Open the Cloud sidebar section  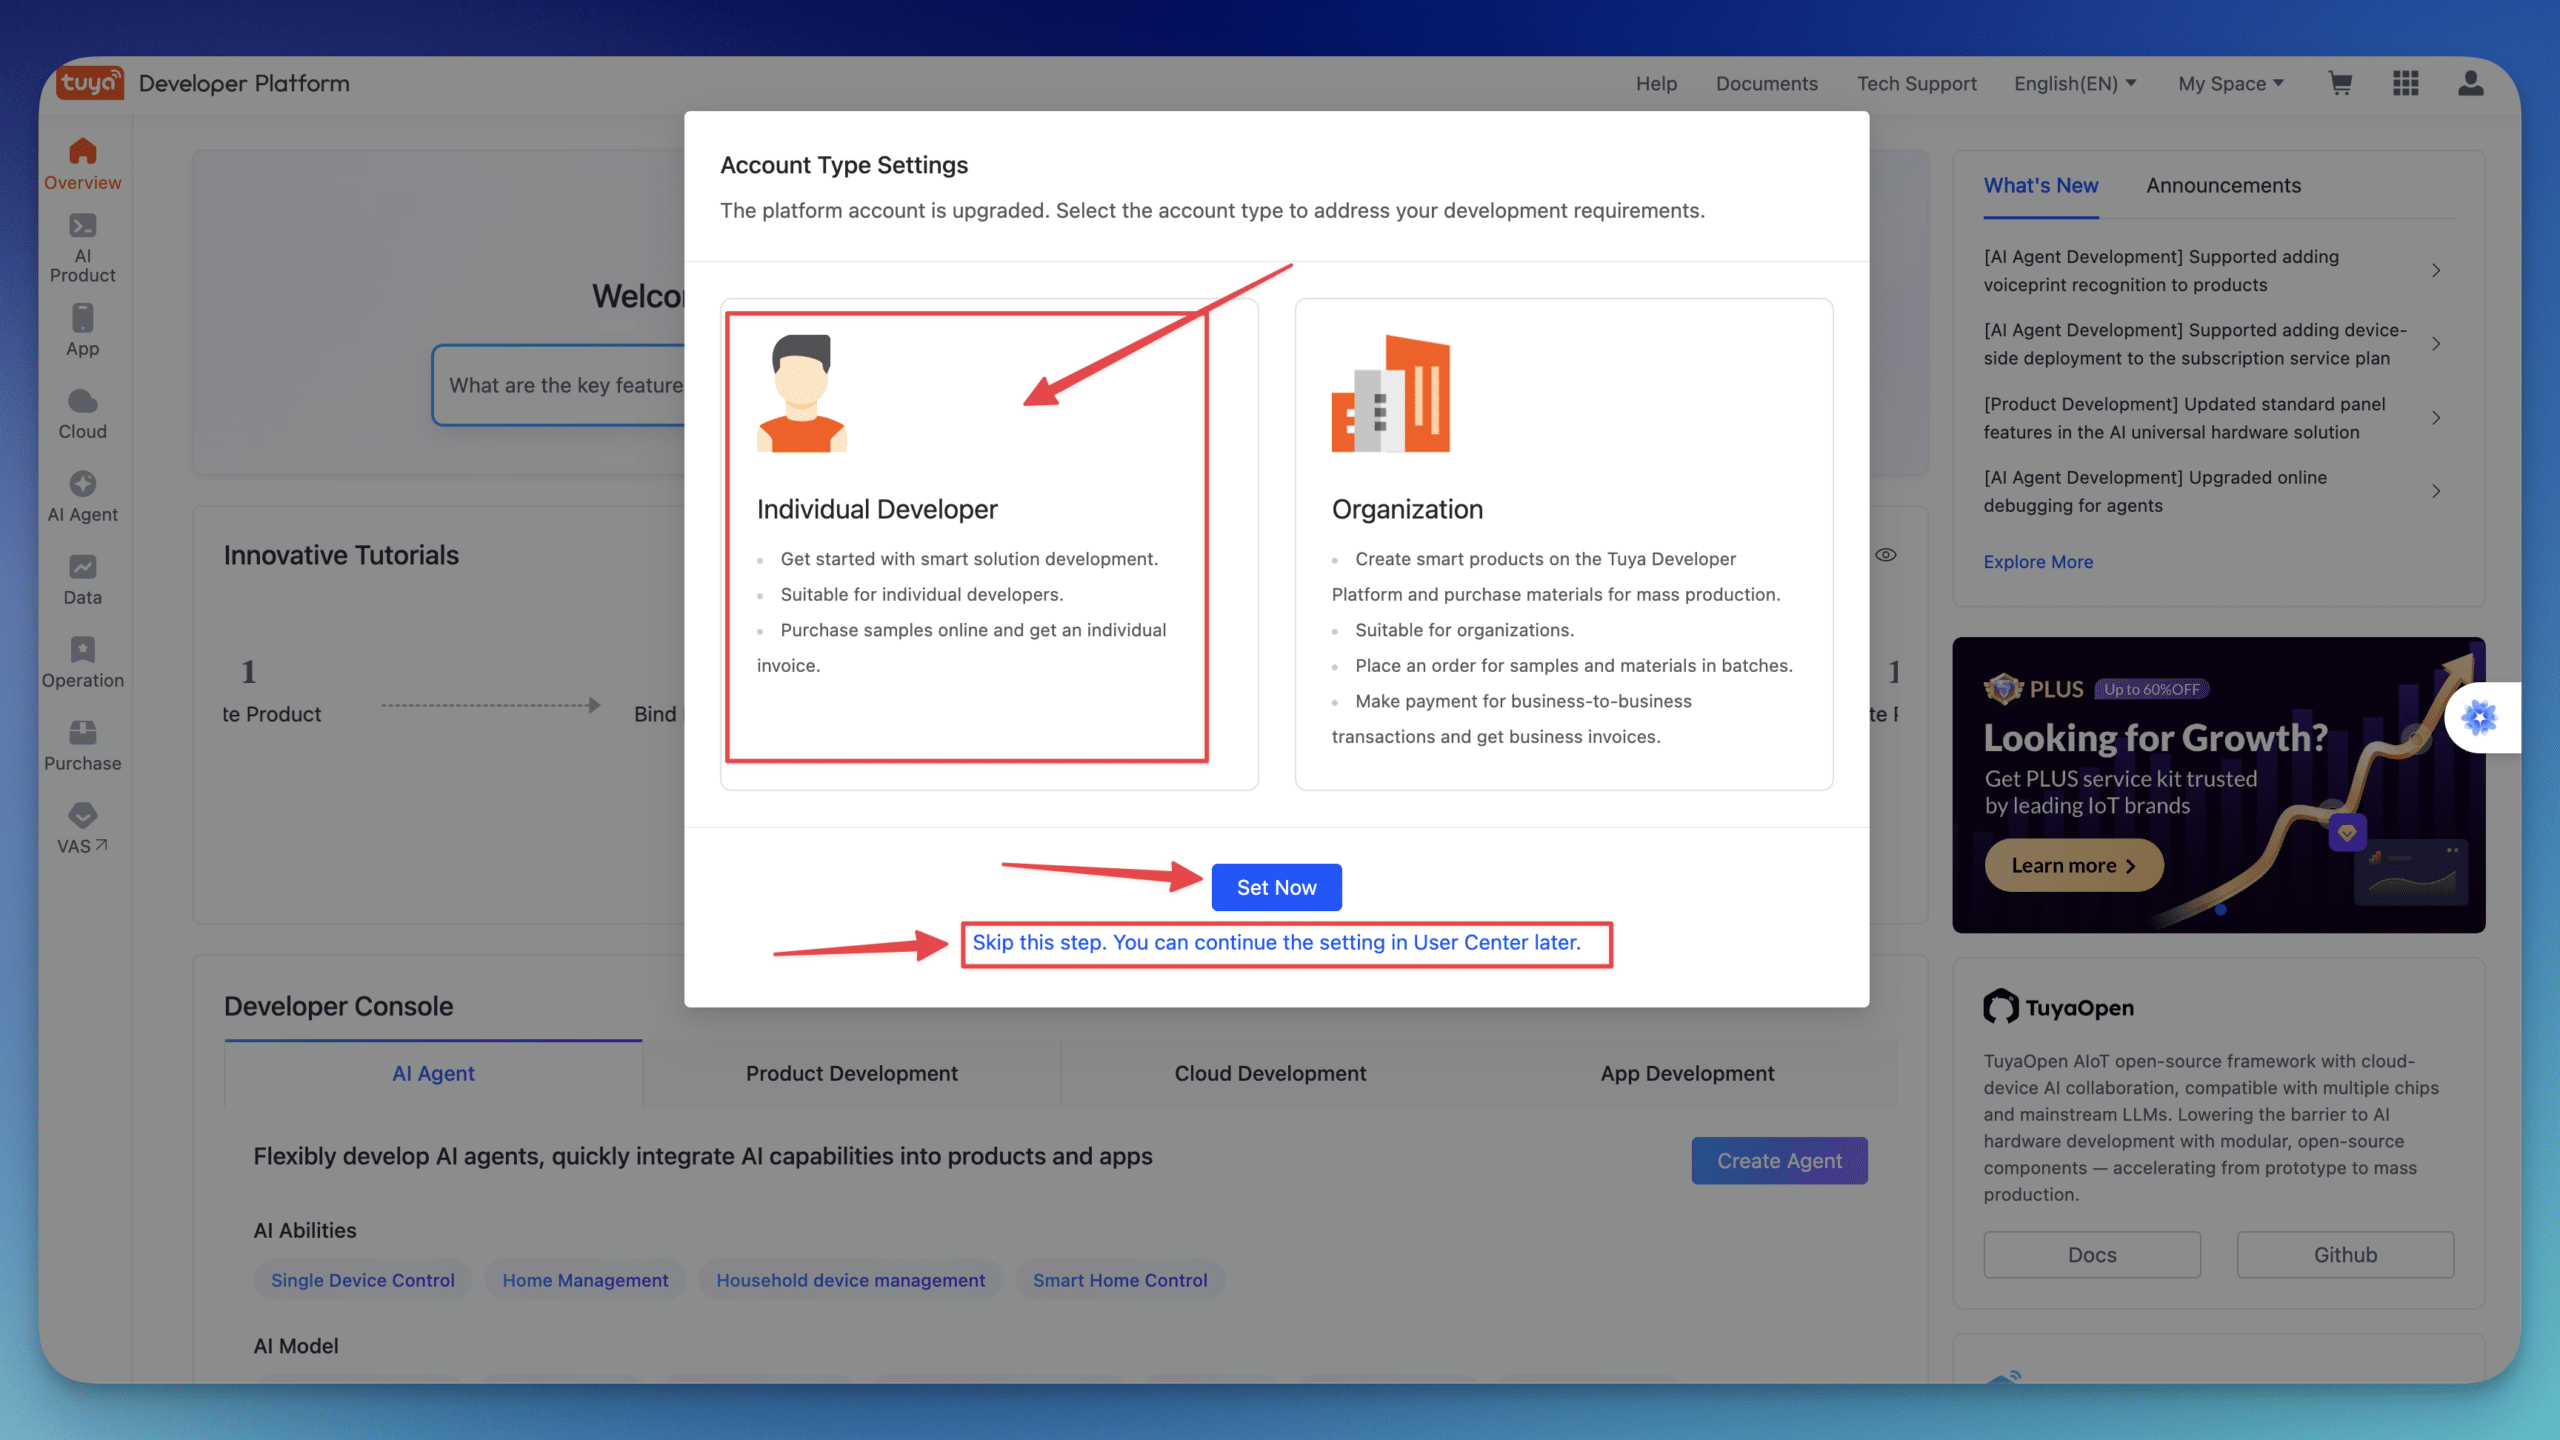tap(82, 414)
